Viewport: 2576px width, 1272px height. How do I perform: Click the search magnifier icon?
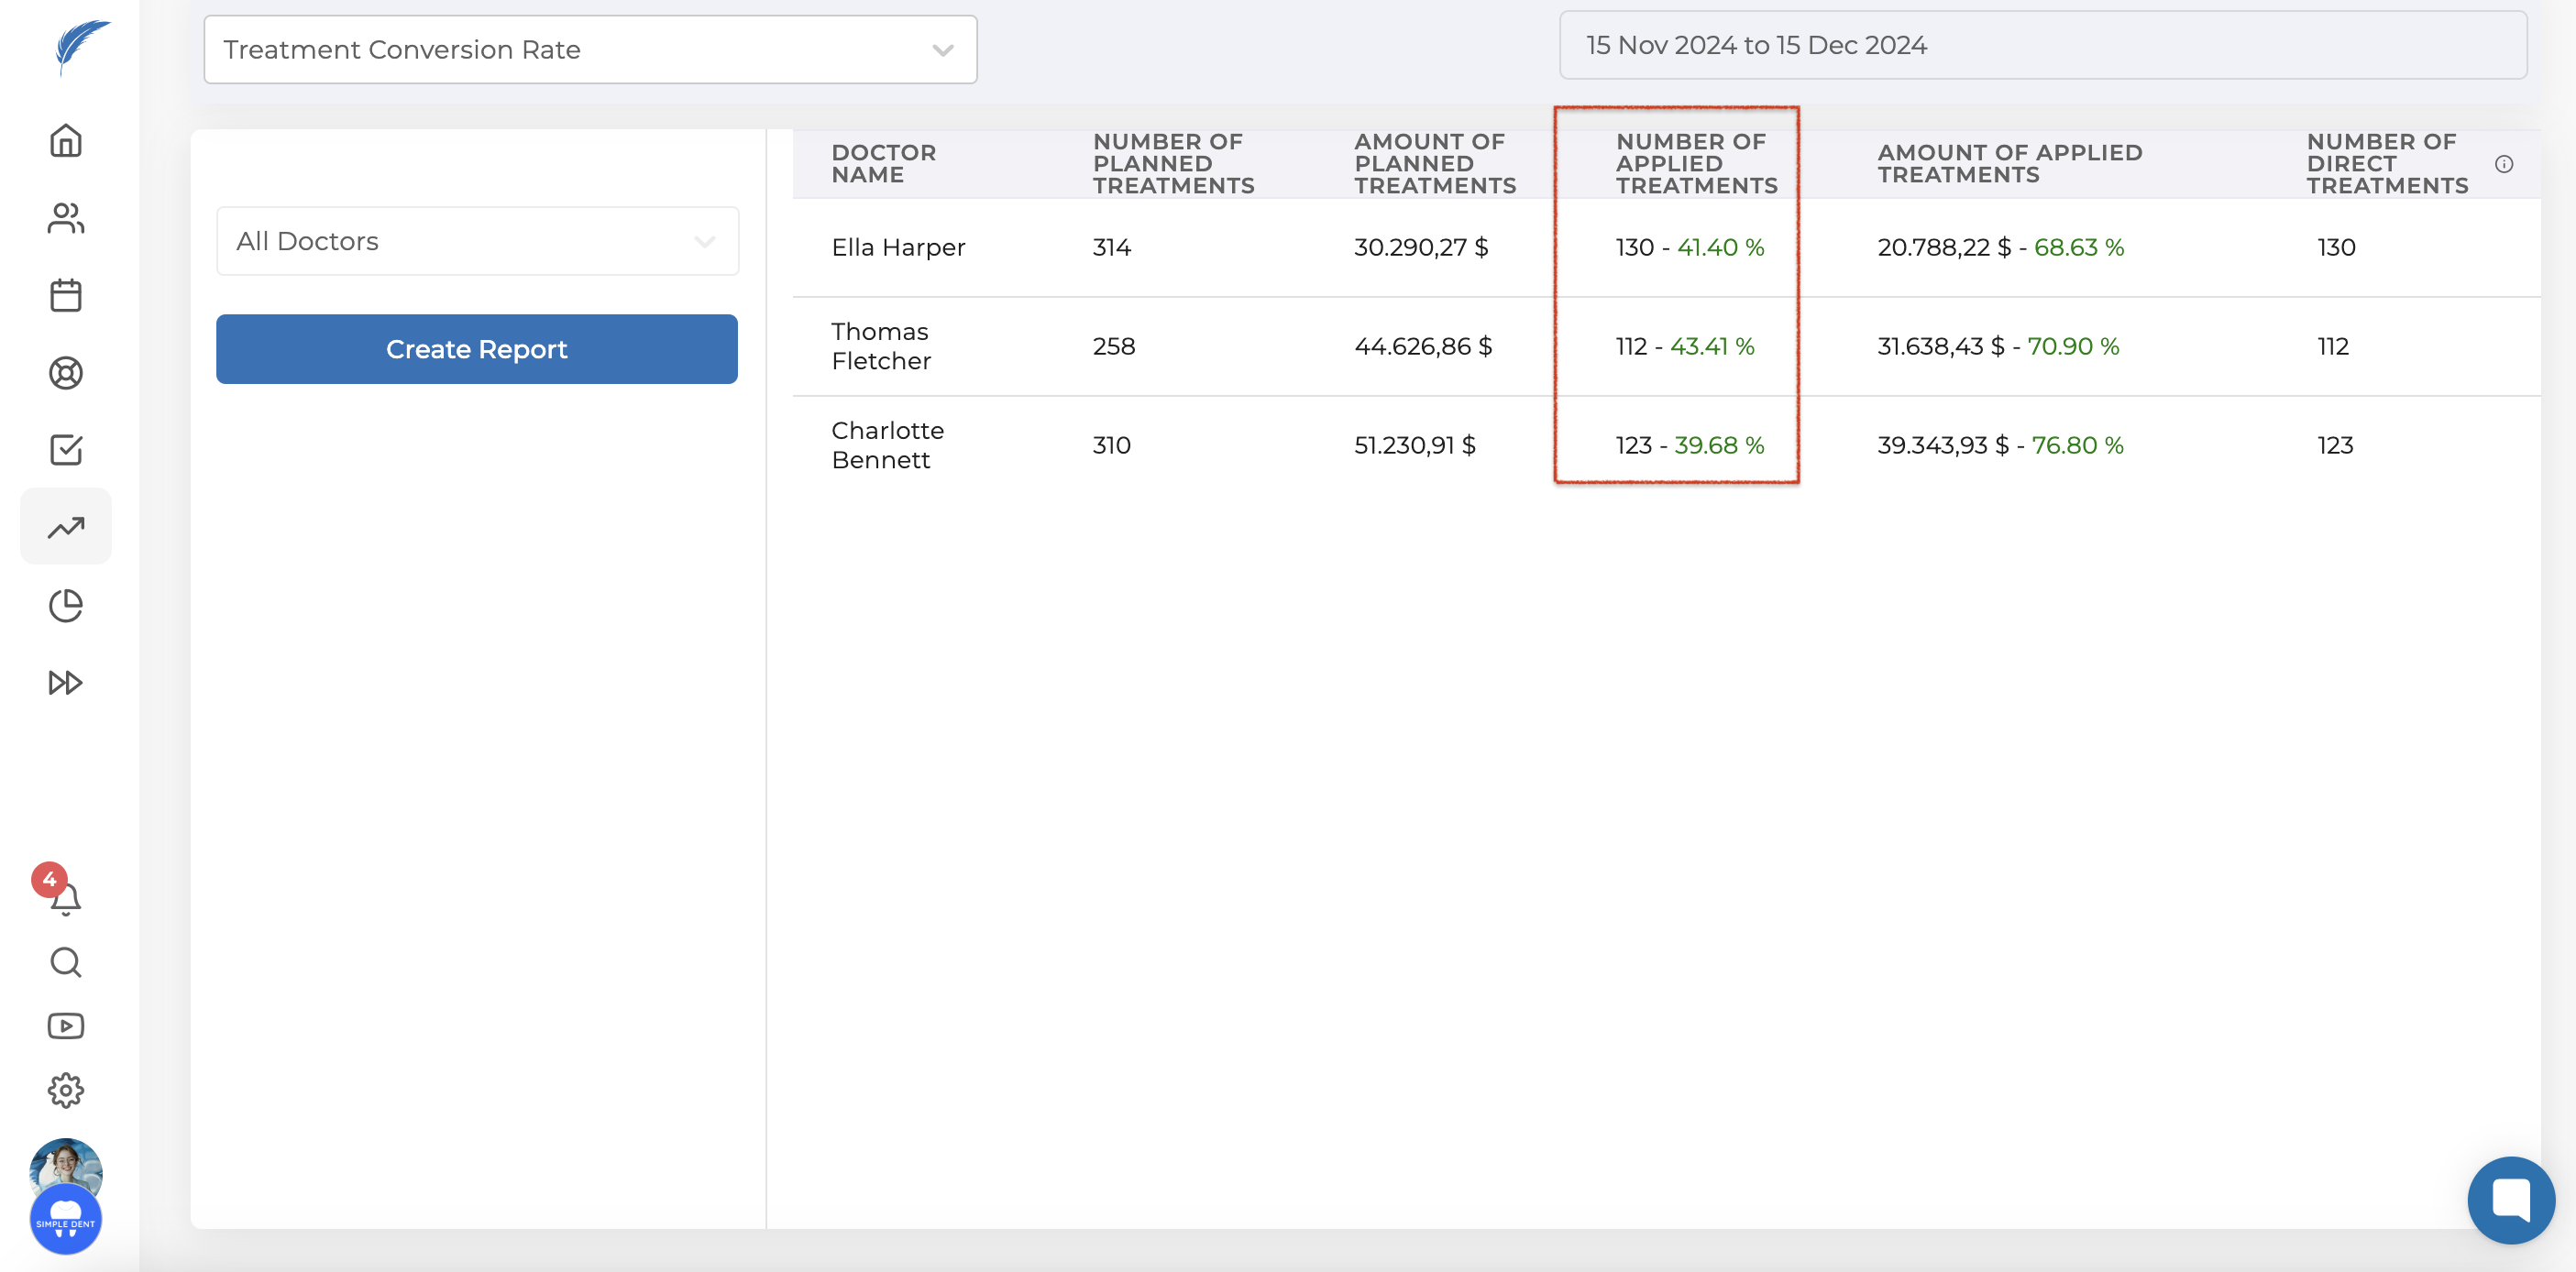coord(66,962)
